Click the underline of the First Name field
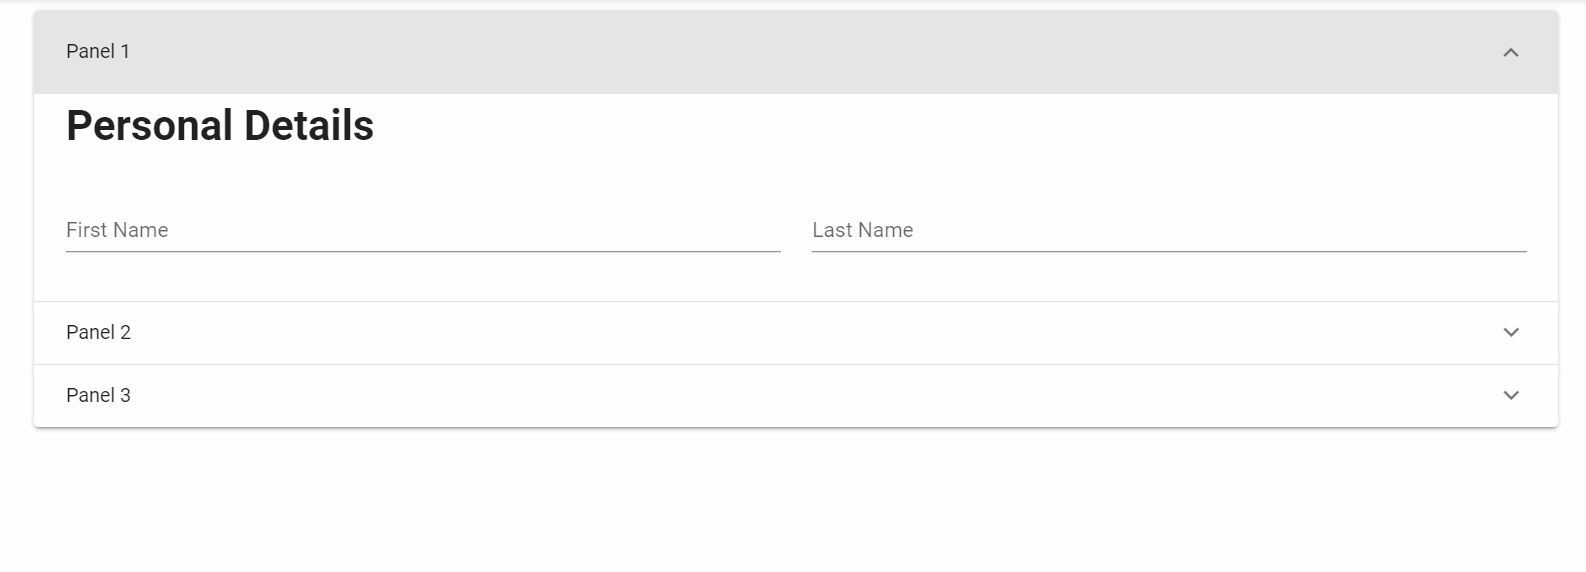1586x572 pixels. (x=423, y=251)
